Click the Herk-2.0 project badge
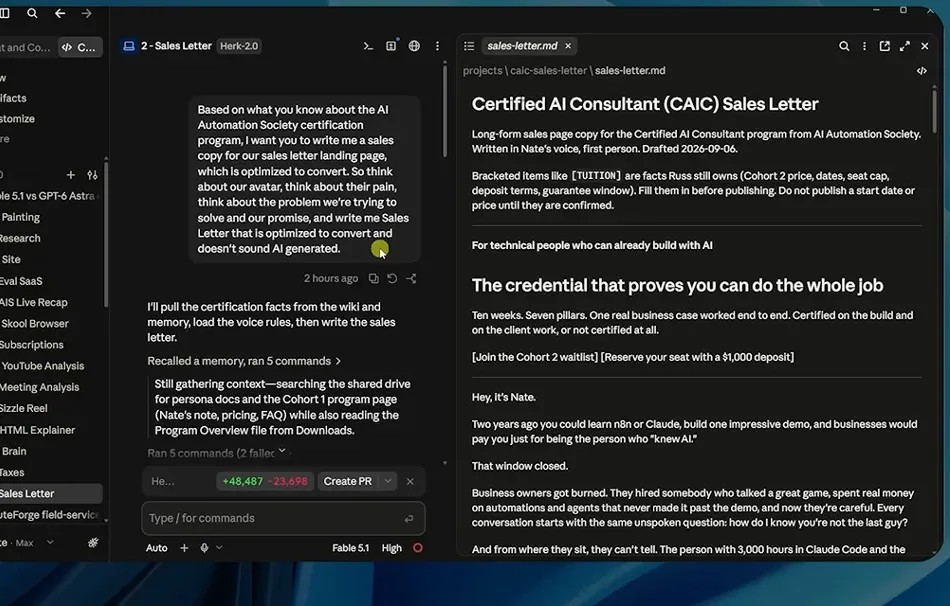Viewport: 950px width, 606px height. pos(239,46)
